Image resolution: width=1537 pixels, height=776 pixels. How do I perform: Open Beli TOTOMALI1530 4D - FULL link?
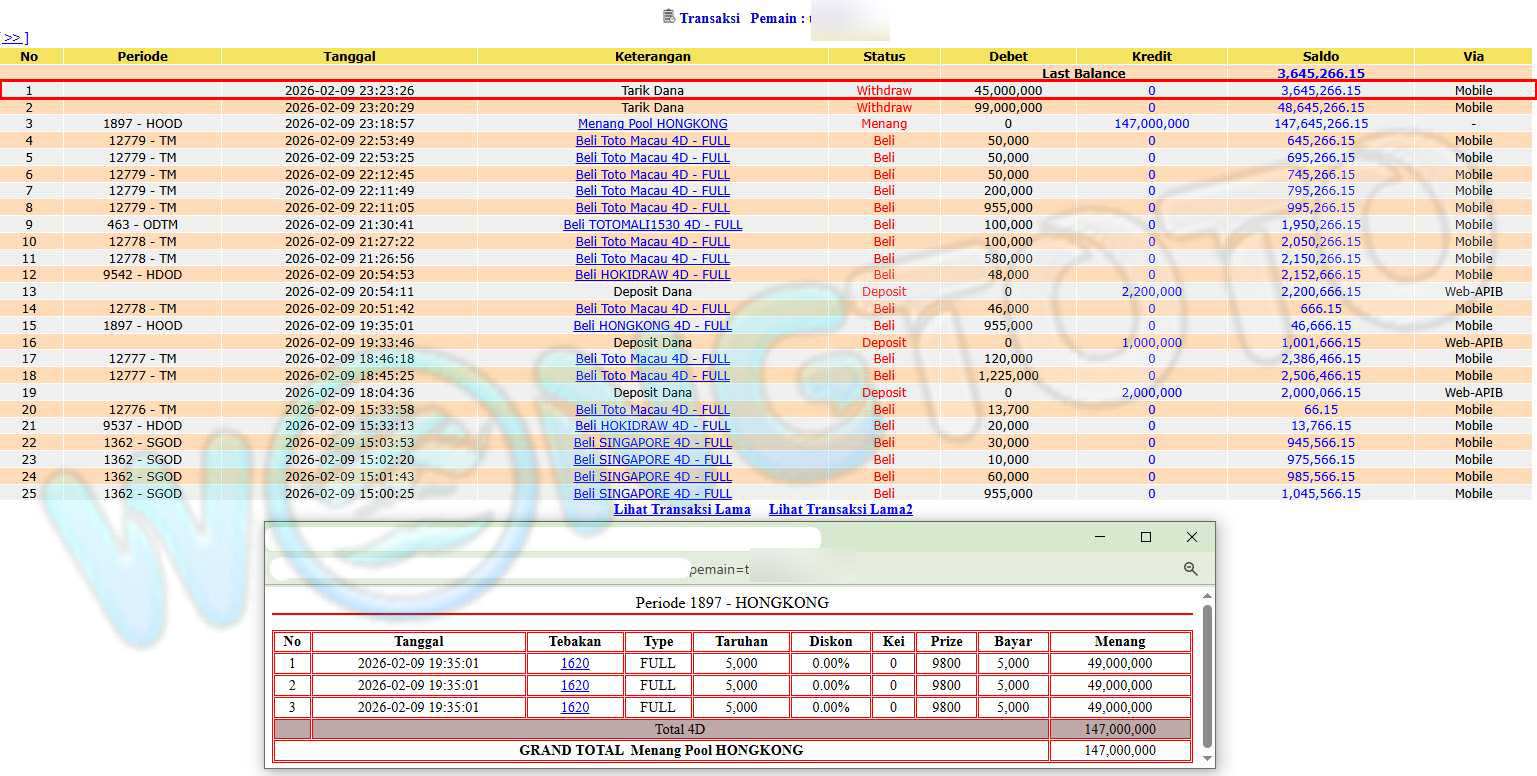click(652, 225)
